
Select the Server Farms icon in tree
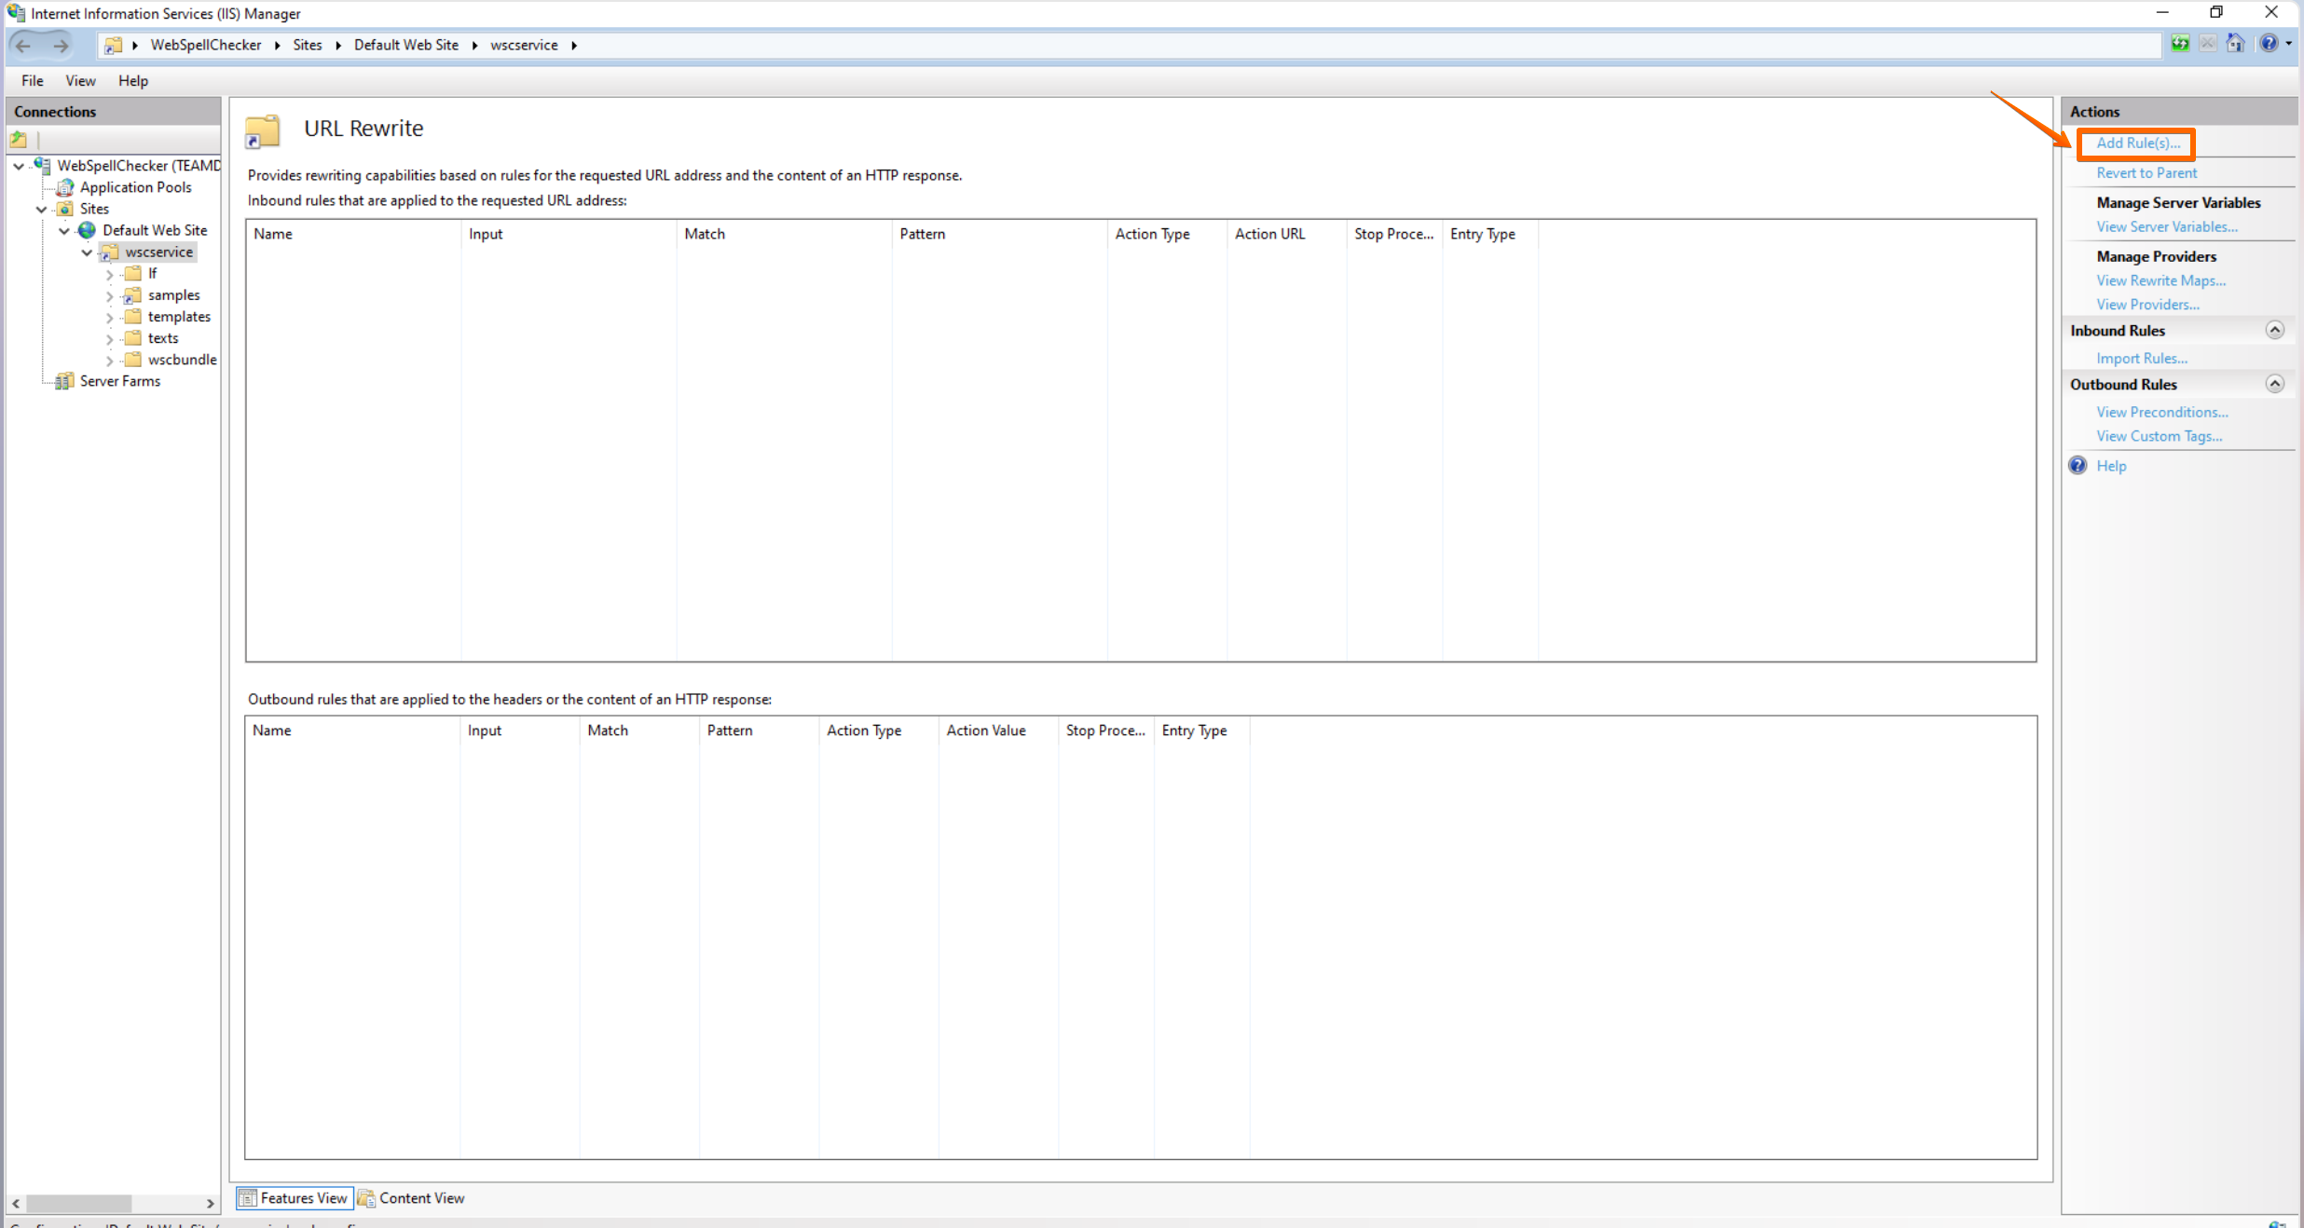click(x=65, y=381)
